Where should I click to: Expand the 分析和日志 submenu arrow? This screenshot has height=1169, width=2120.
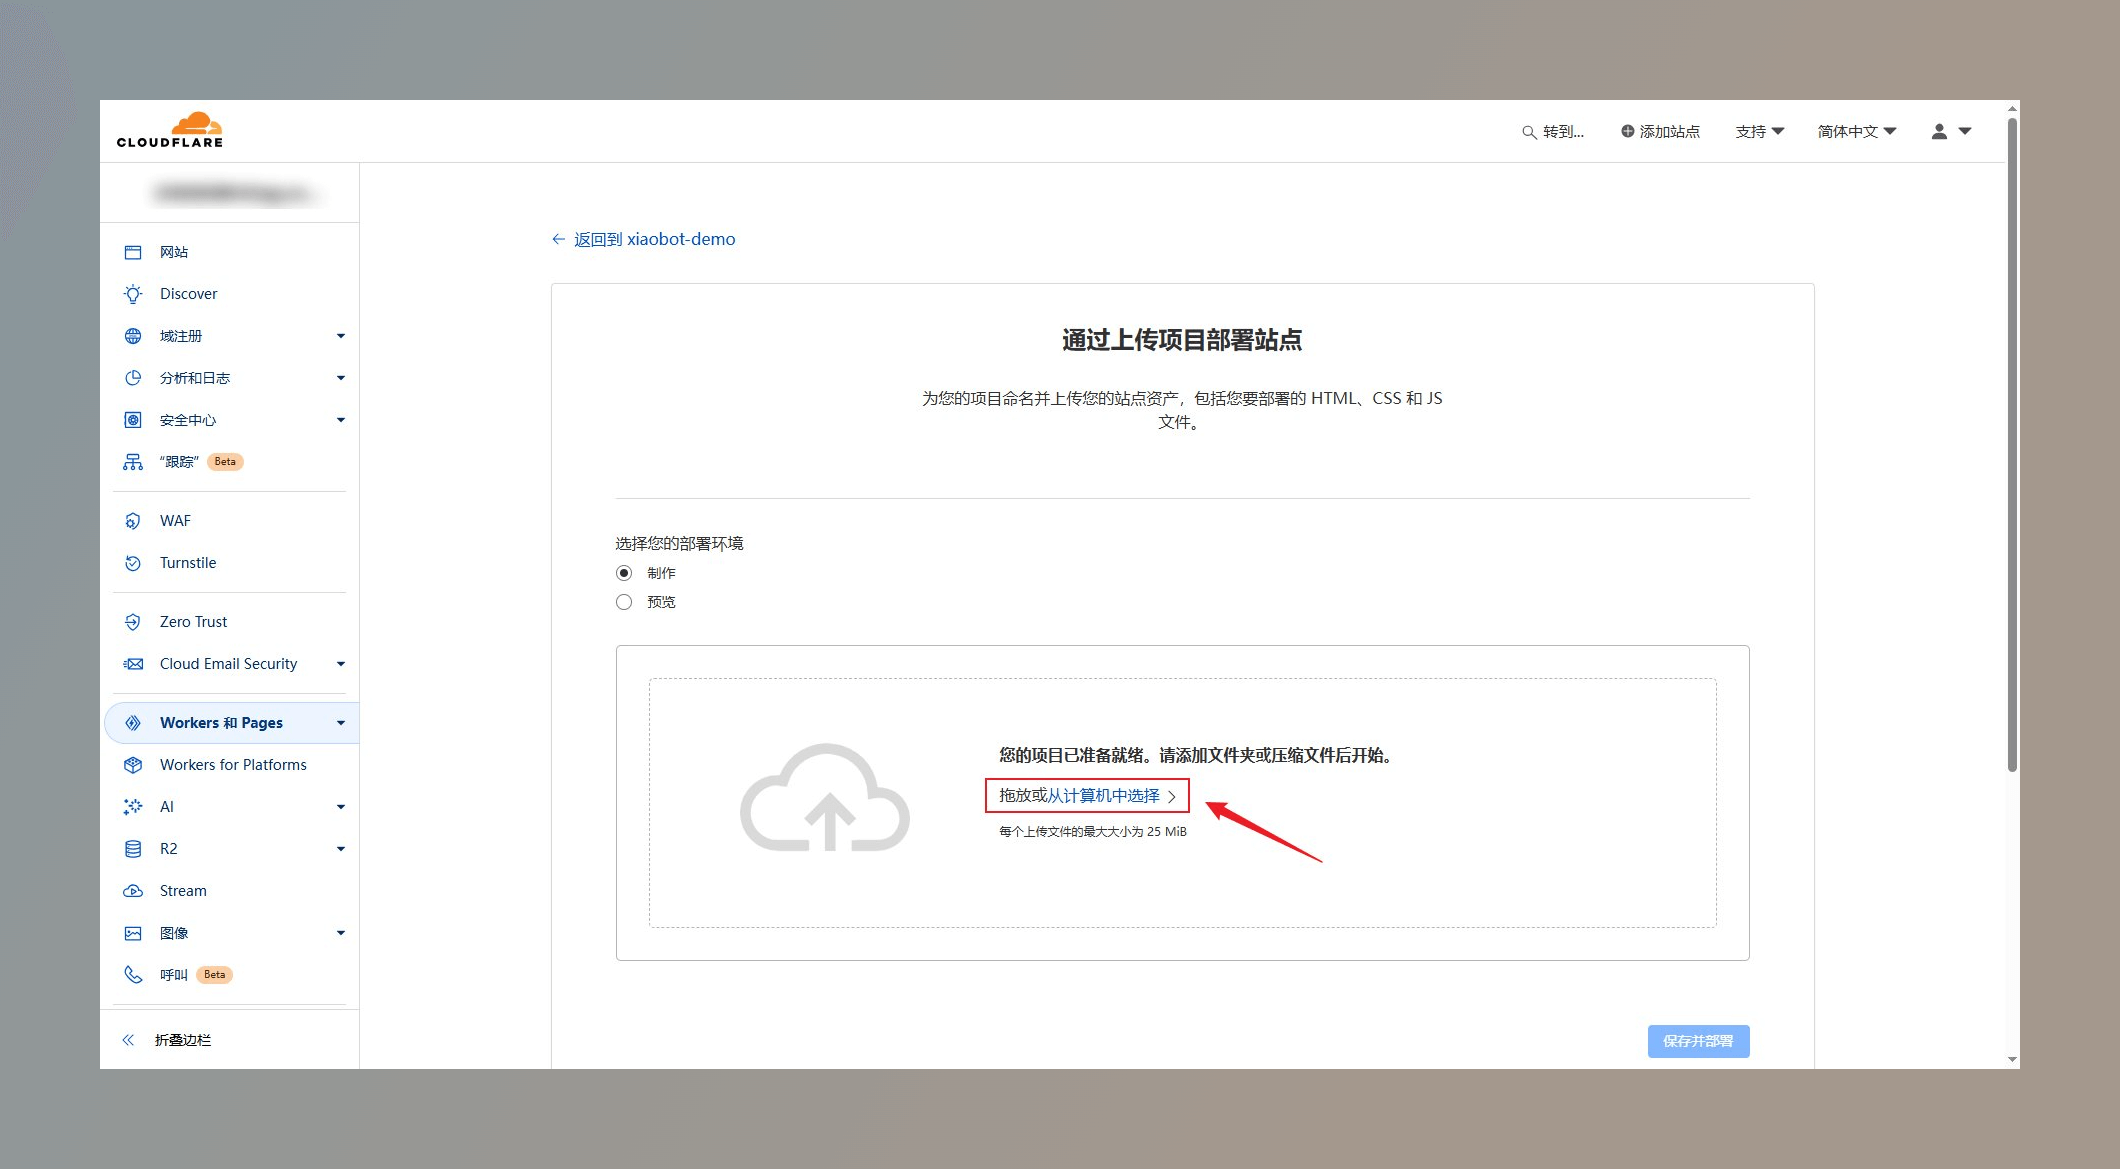(341, 378)
